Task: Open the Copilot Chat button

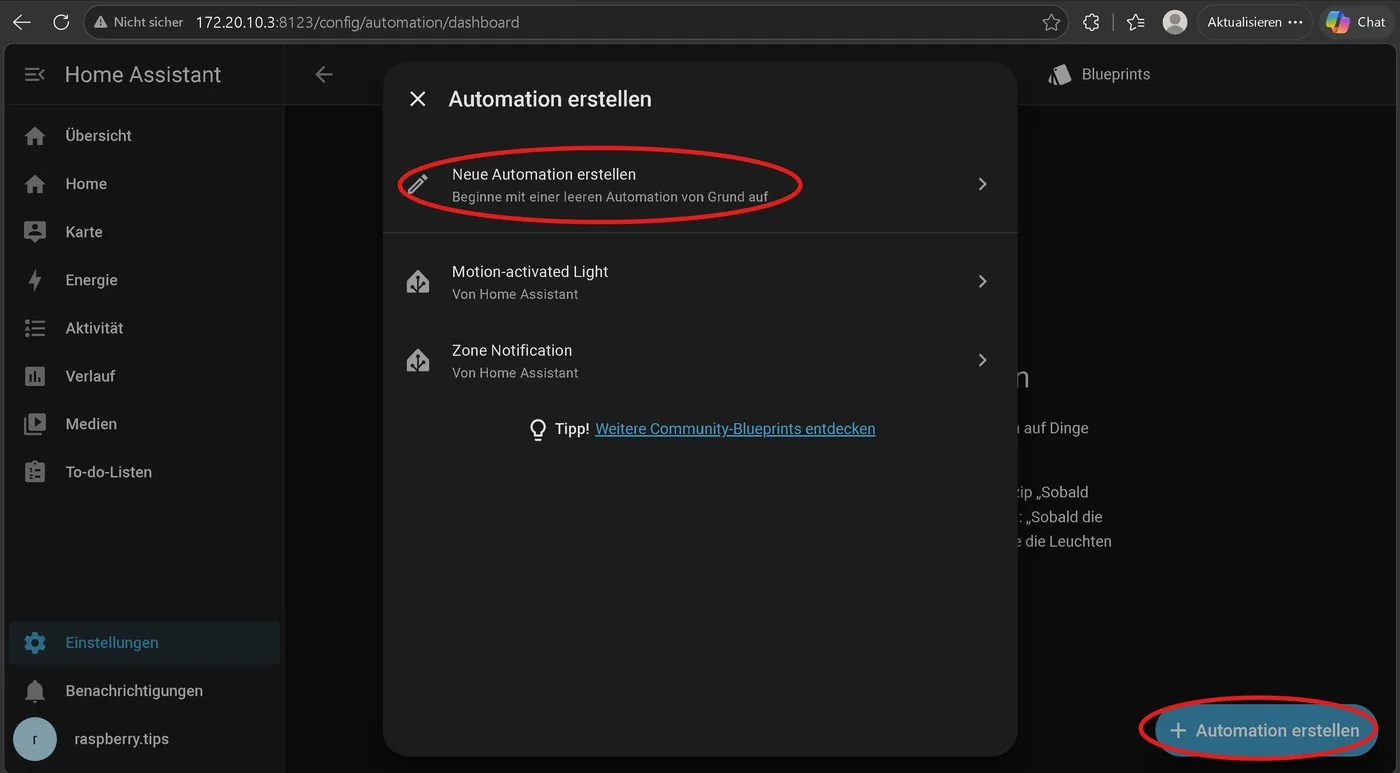Action: pyautogui.click(x=1357, y=22)
